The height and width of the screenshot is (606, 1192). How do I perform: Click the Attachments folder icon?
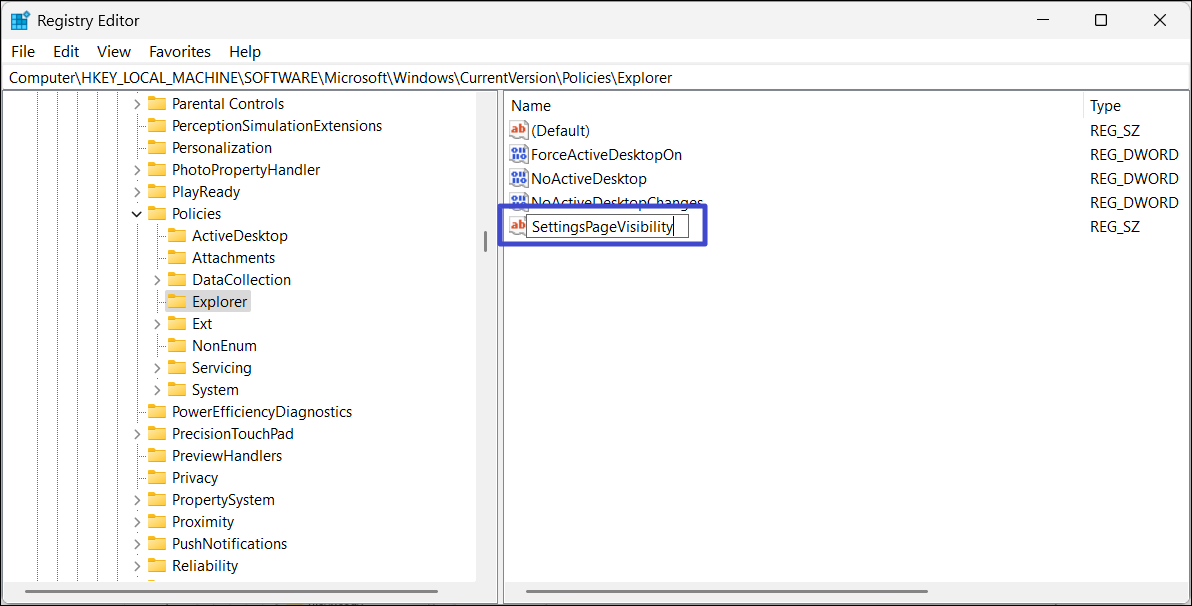click(177, 258)
